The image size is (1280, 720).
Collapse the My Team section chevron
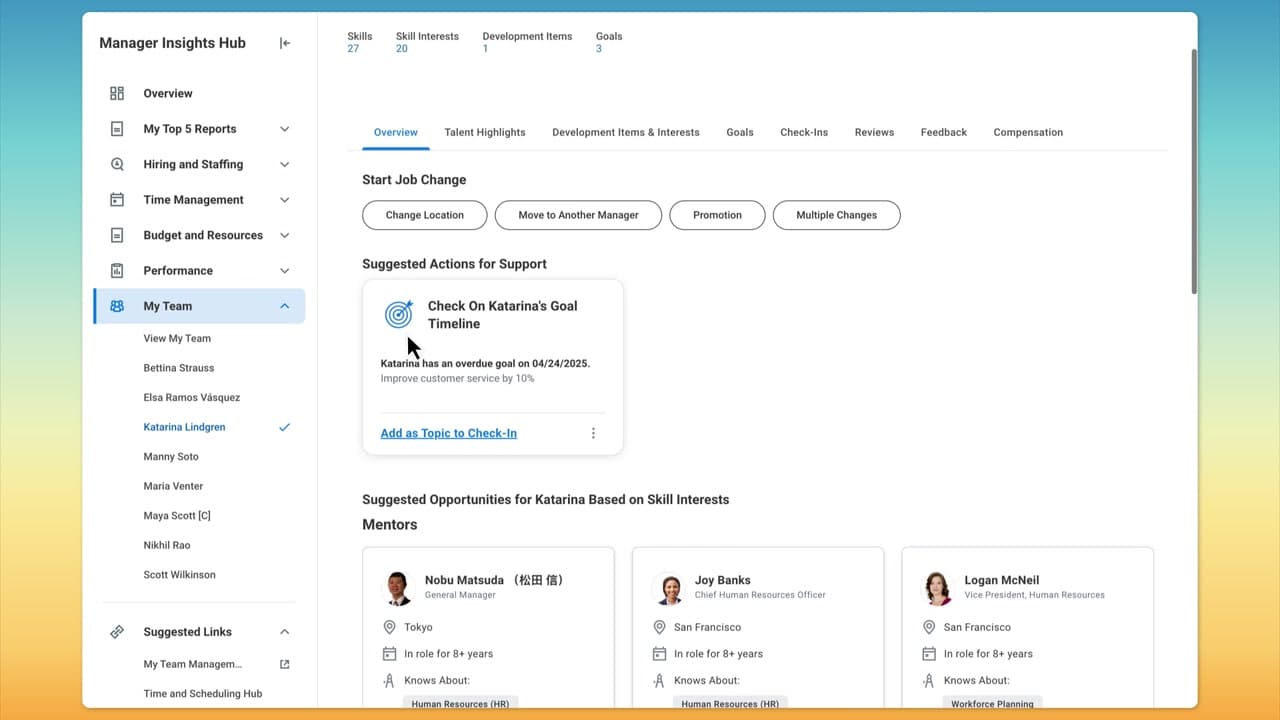coord(284,306)
